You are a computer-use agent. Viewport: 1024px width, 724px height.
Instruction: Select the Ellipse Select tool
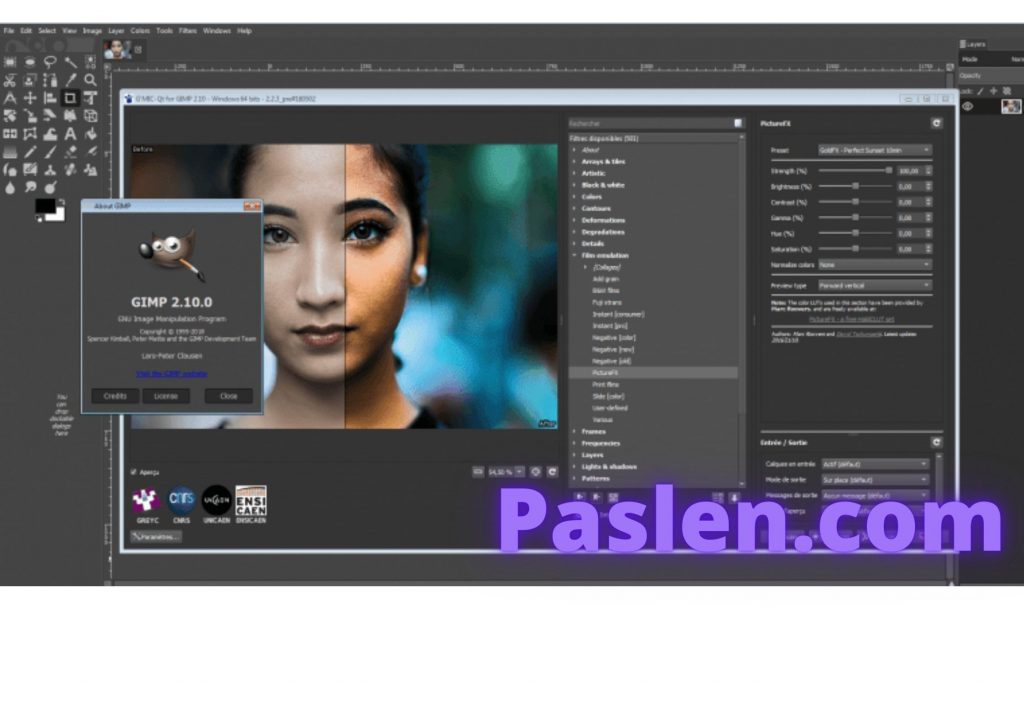(30, 63)
